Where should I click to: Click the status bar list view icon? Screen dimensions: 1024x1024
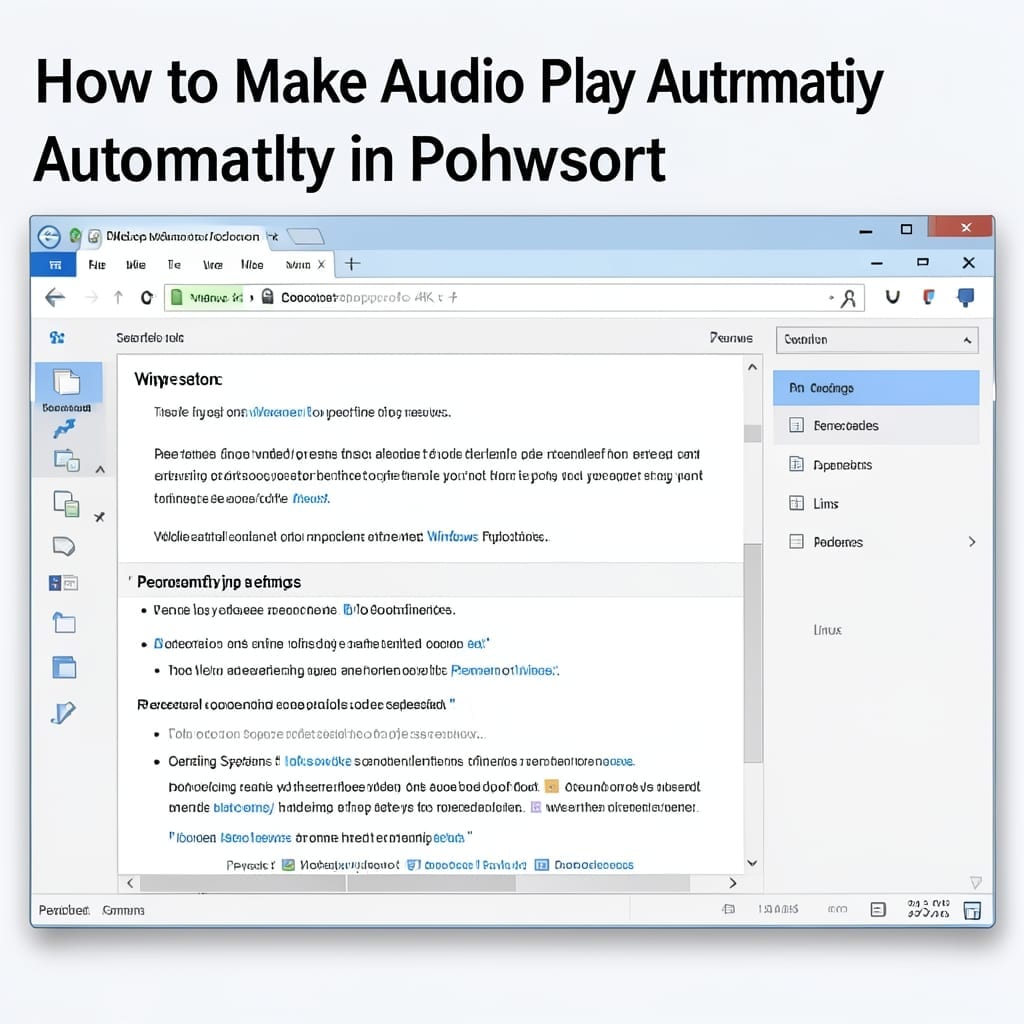pyautogui.click(x=878, y=910)
